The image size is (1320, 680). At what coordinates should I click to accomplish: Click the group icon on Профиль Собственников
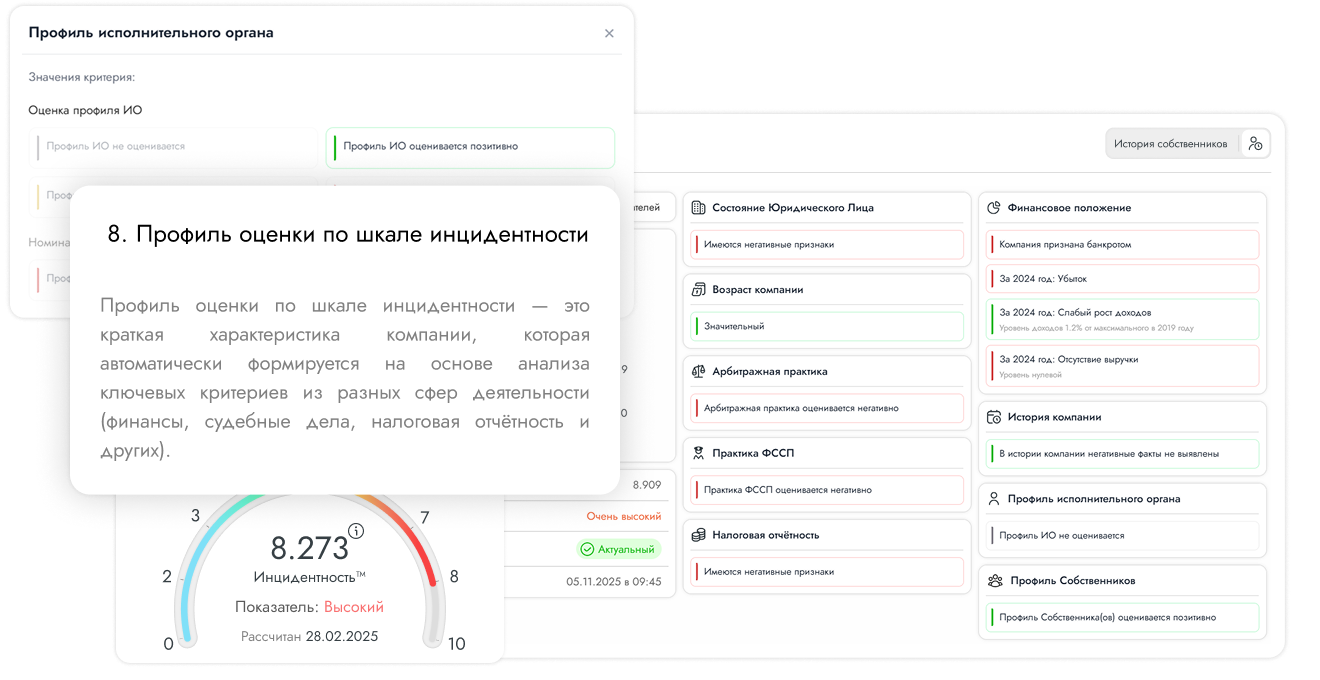point(992,580)
